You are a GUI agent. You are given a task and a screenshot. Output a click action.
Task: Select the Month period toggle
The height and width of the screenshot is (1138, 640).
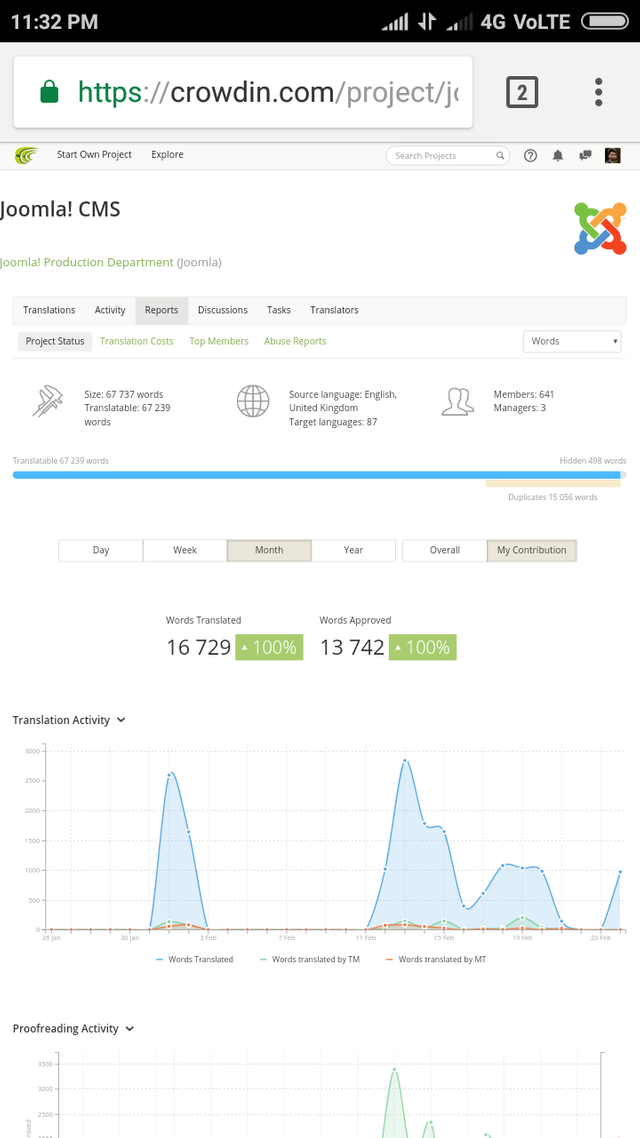(269, 550)
